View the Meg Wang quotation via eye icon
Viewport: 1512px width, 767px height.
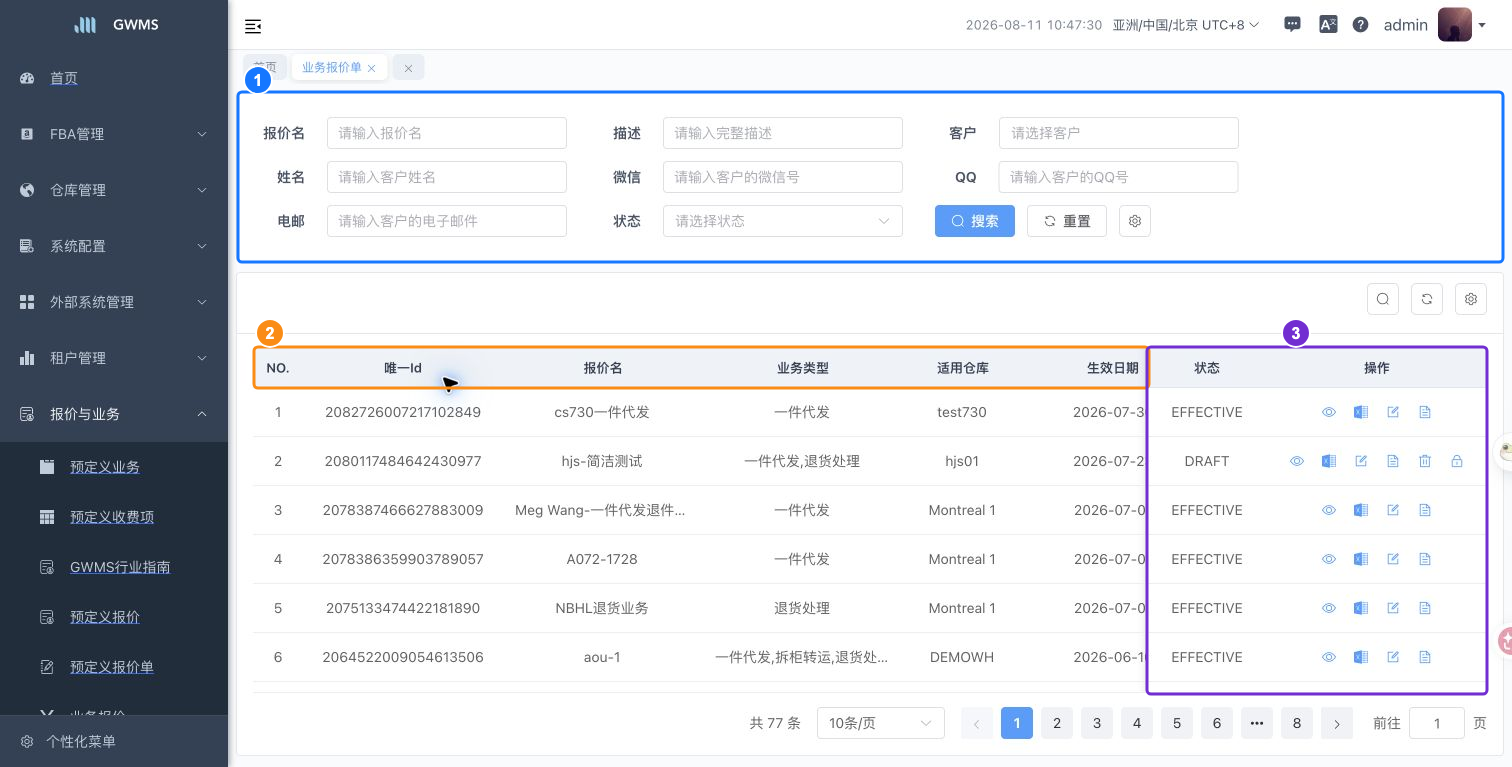click(x=1329, y=510)
